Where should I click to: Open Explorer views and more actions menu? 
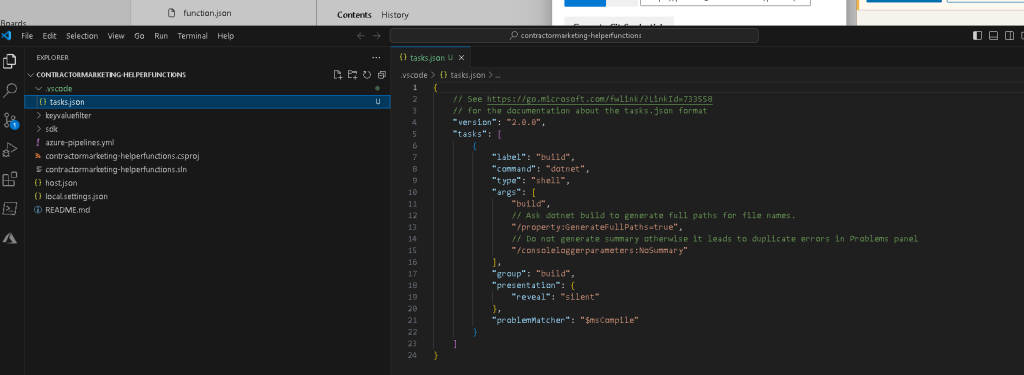(376, 57)
